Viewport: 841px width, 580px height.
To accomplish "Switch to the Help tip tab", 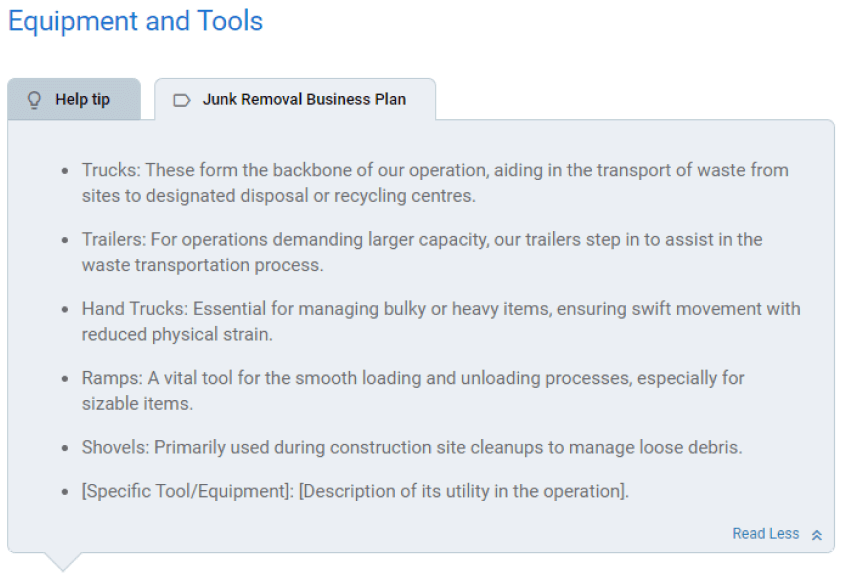I will pyautogui.click(x=74, y=99).
